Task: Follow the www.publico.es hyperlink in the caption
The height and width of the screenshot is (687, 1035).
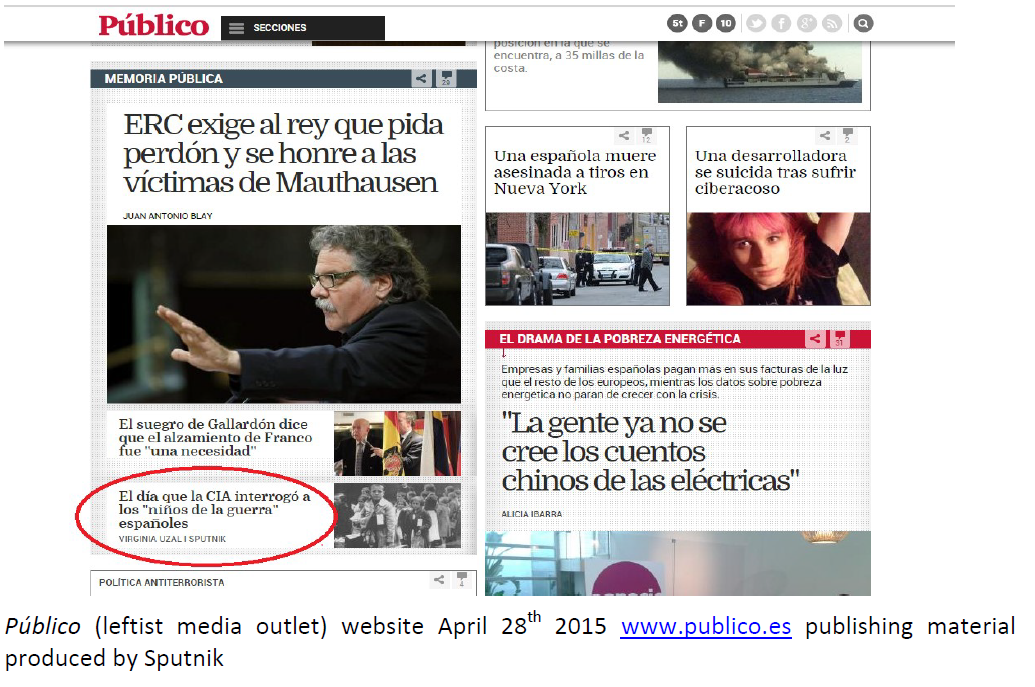Action: [706, 626]
